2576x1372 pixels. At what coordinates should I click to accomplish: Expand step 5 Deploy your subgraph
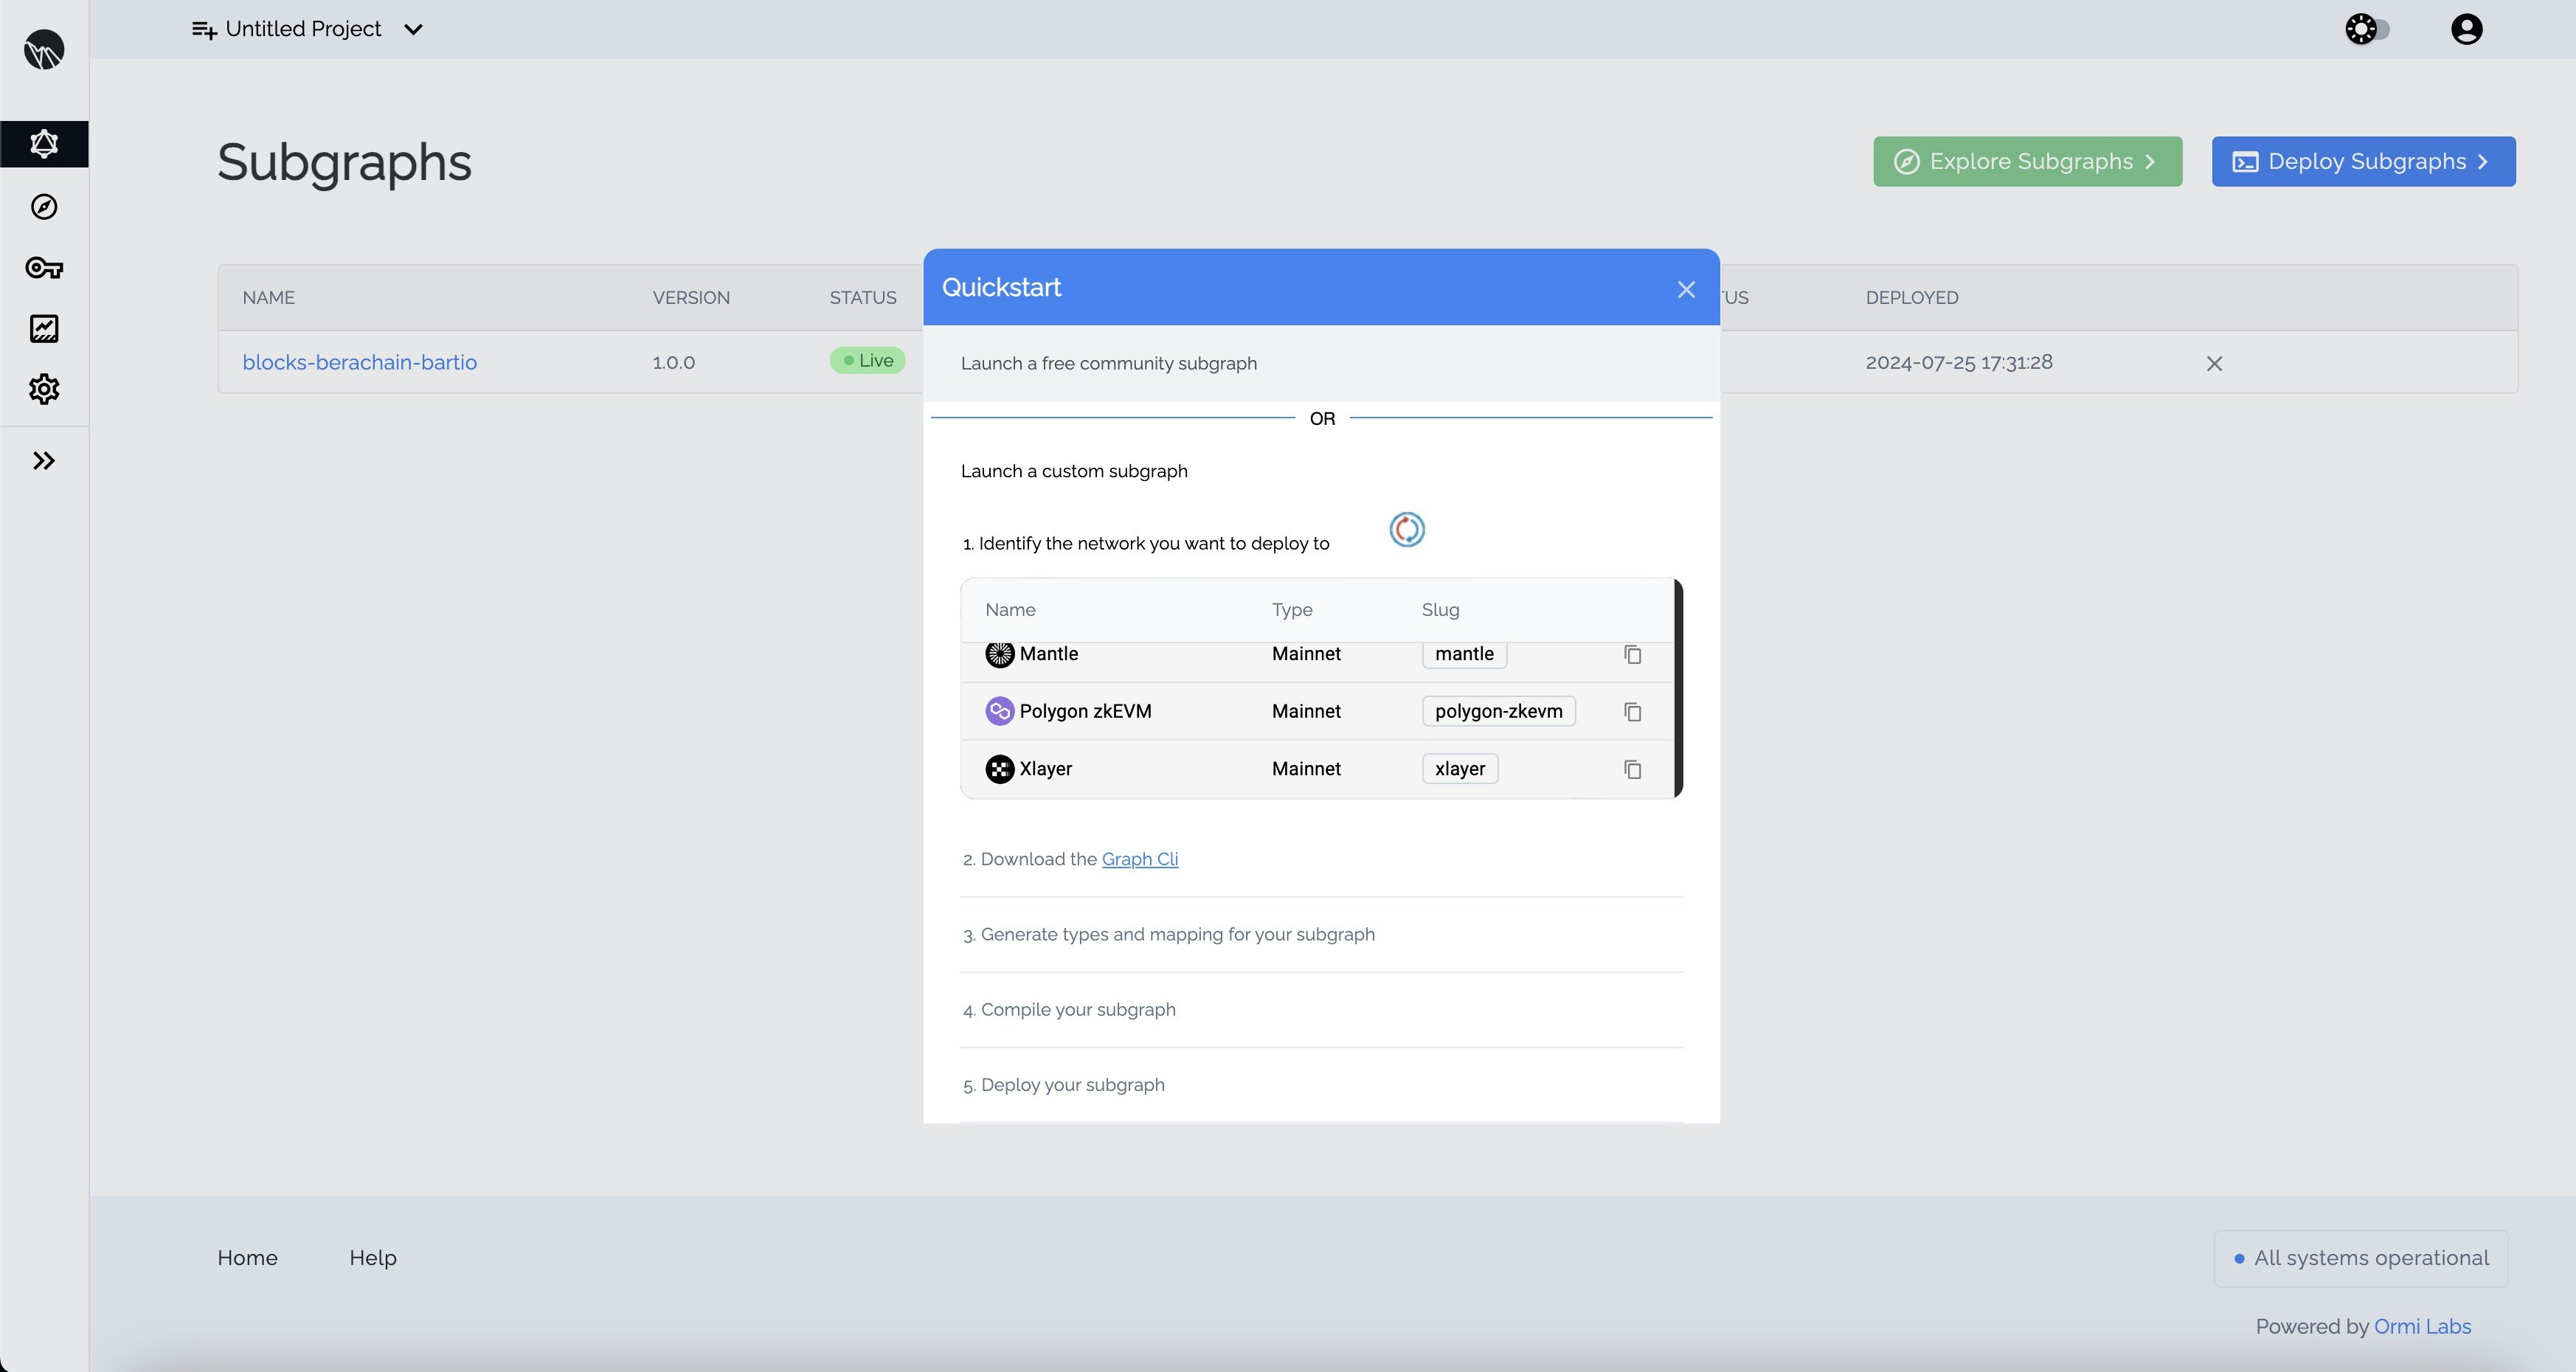point(1072,1085)
